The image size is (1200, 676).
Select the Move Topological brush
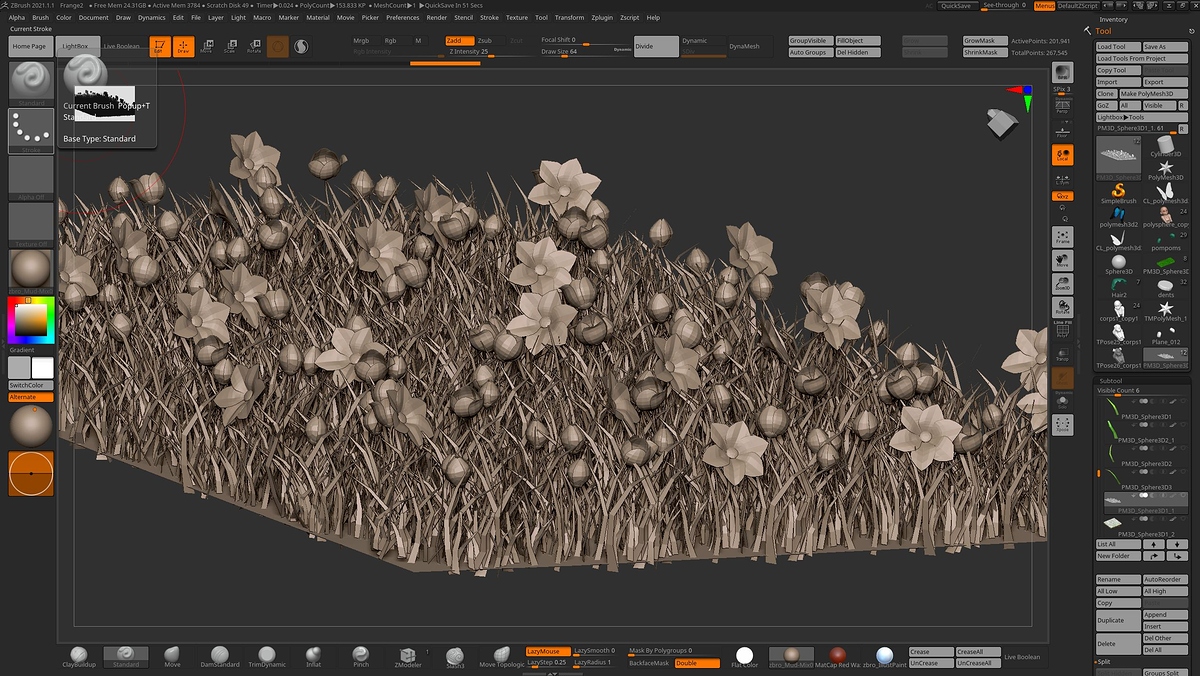[502, 657]
